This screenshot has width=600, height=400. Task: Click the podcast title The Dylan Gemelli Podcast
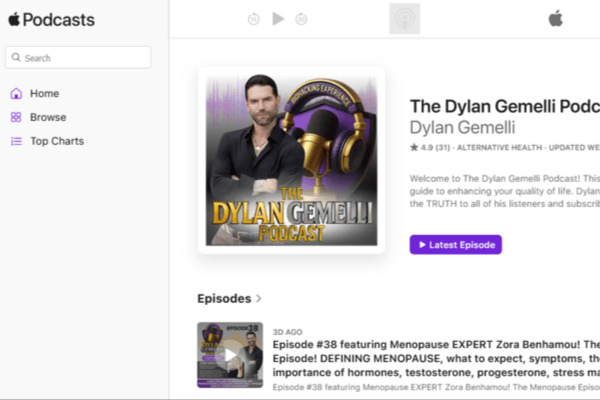505,106
